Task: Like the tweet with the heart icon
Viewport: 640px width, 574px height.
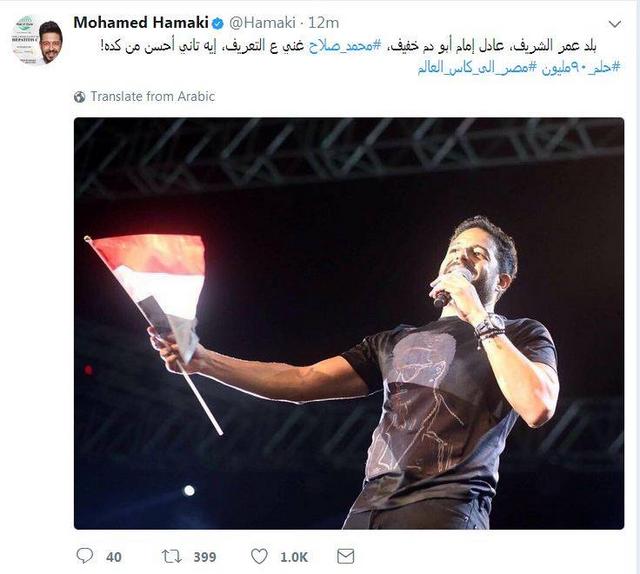Action: point(259,556)
